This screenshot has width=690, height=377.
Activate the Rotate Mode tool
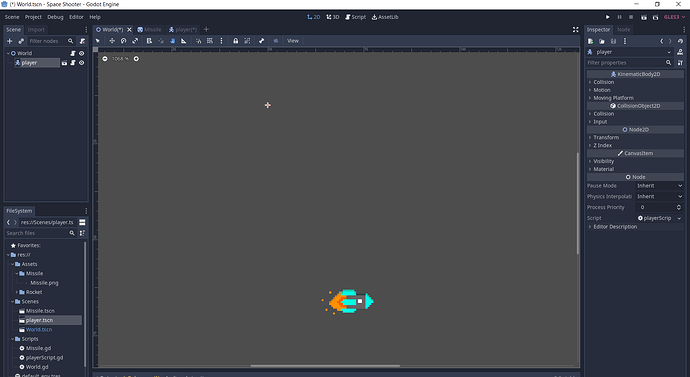click(x=124, y=41)
